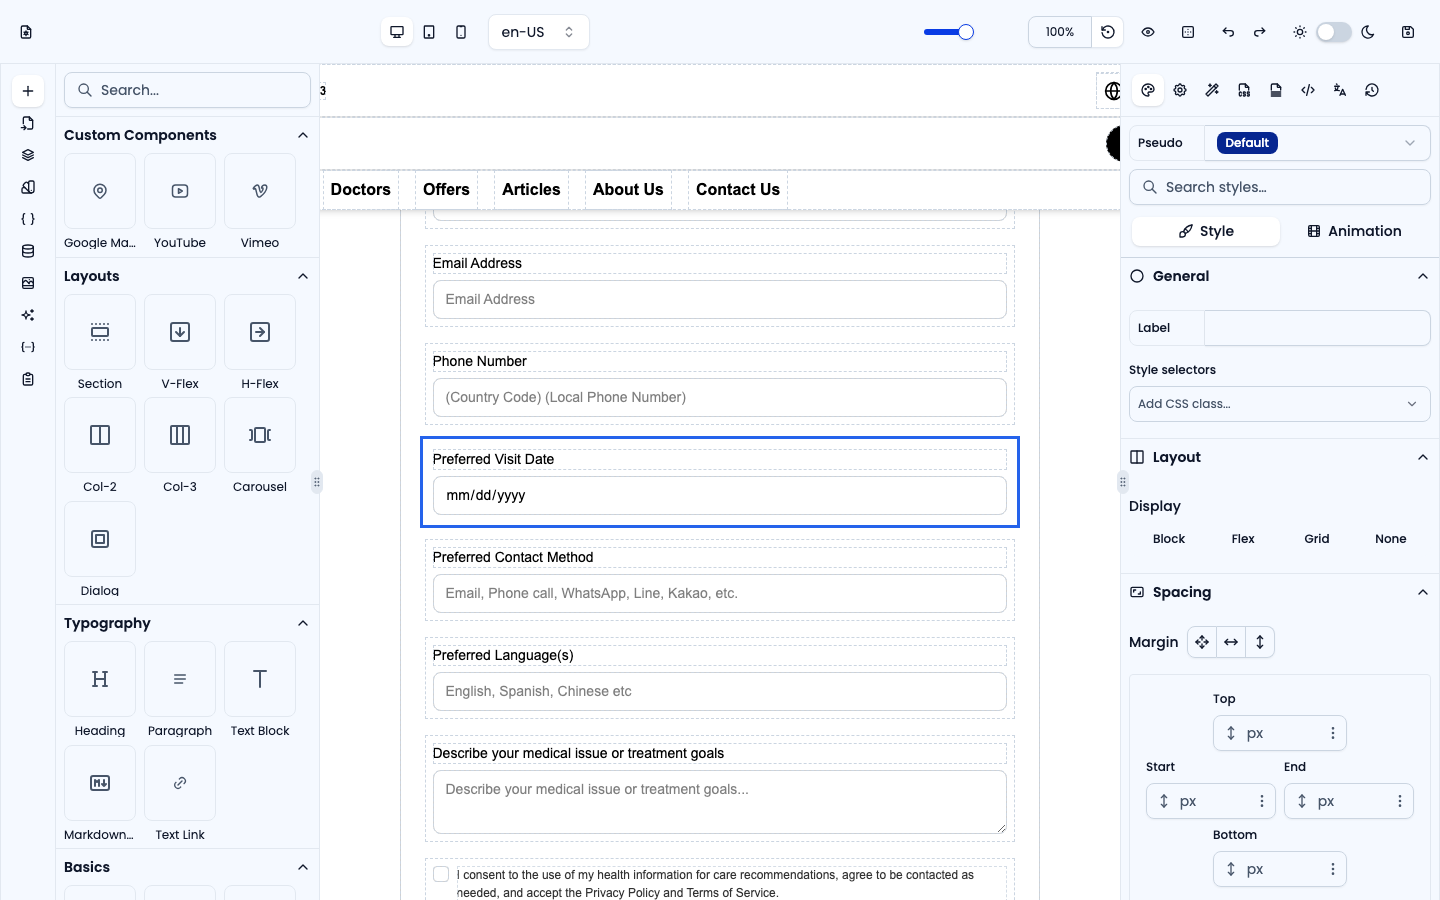
Task: Insert a Heading typography element
Action: (100, 689)
